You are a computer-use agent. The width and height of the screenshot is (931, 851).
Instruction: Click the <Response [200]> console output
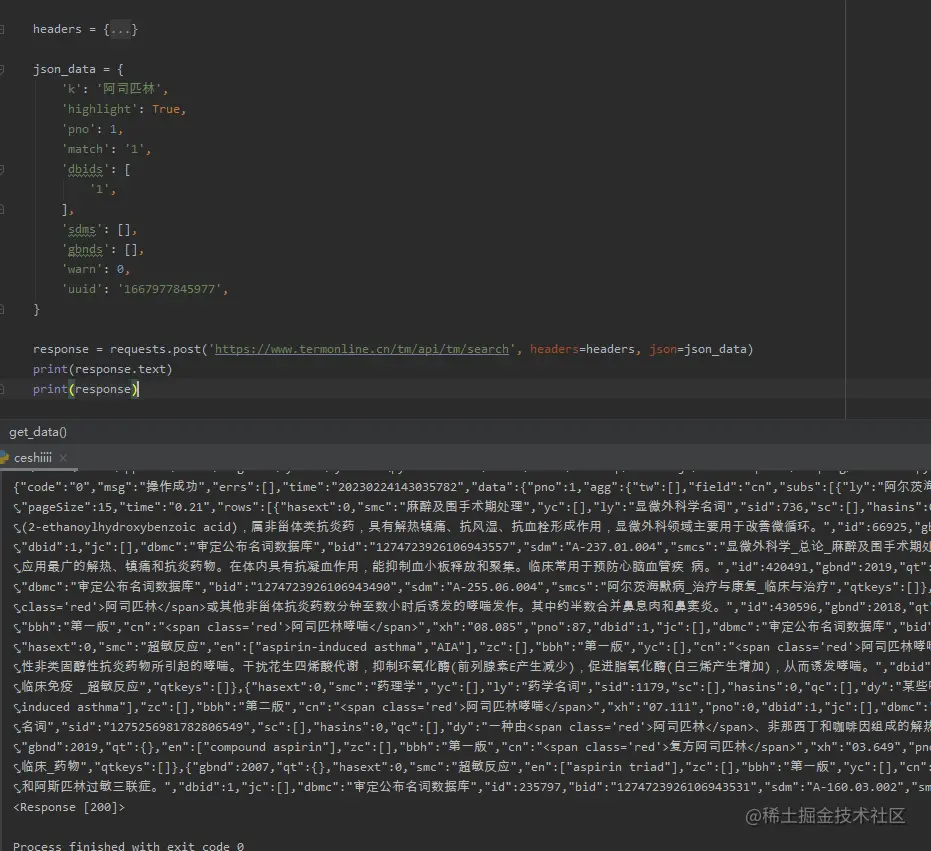(x=69, y=807)
